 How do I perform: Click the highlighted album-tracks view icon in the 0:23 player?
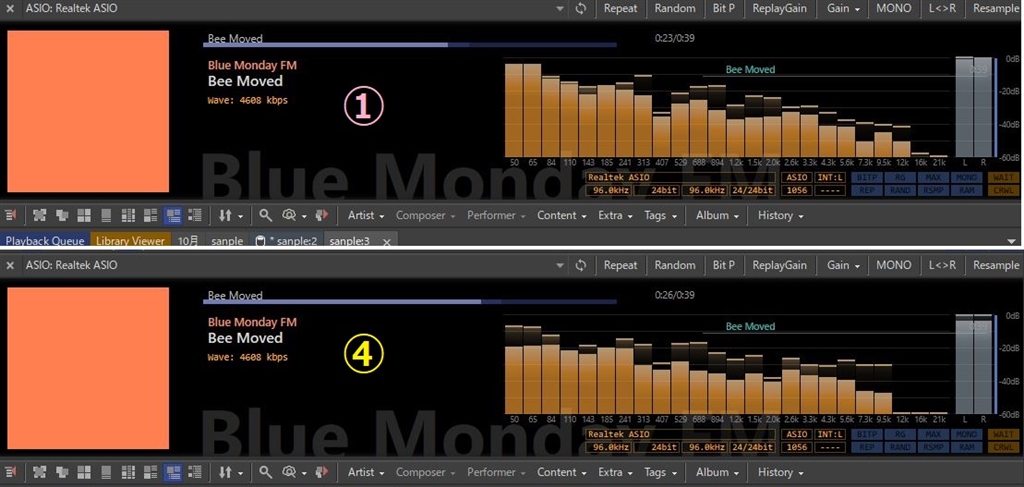pyautogui.click(x=173, y=215)
